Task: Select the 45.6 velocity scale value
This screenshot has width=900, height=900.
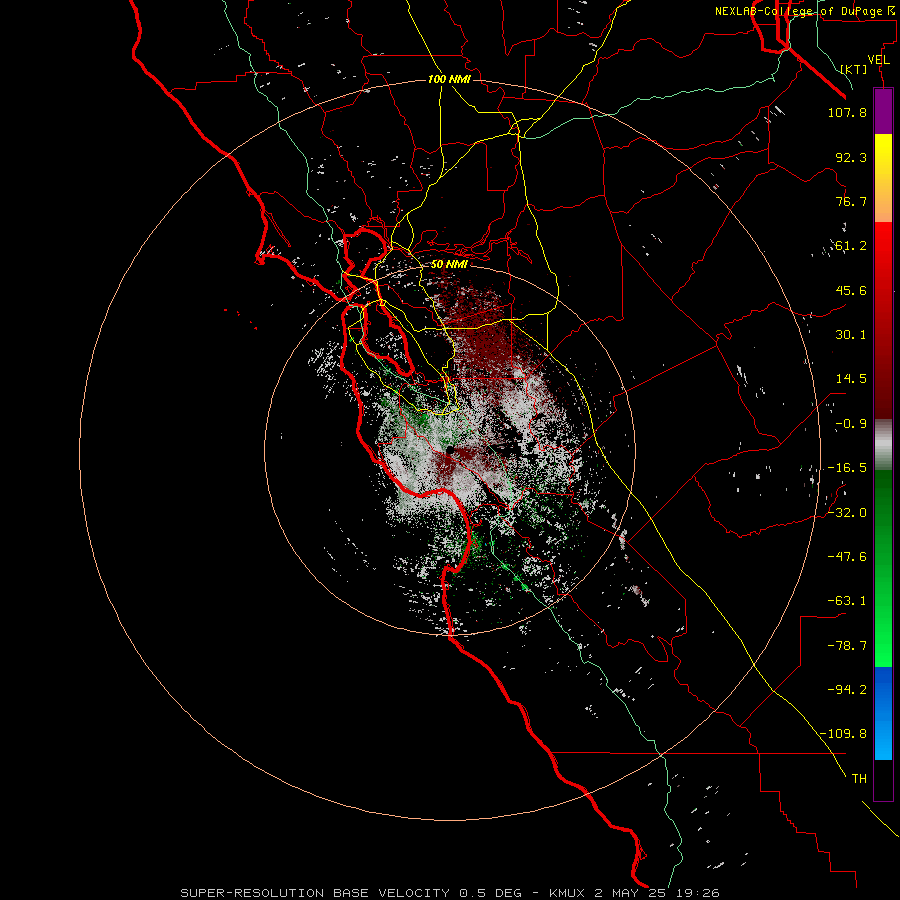Action: coord(851,290)
